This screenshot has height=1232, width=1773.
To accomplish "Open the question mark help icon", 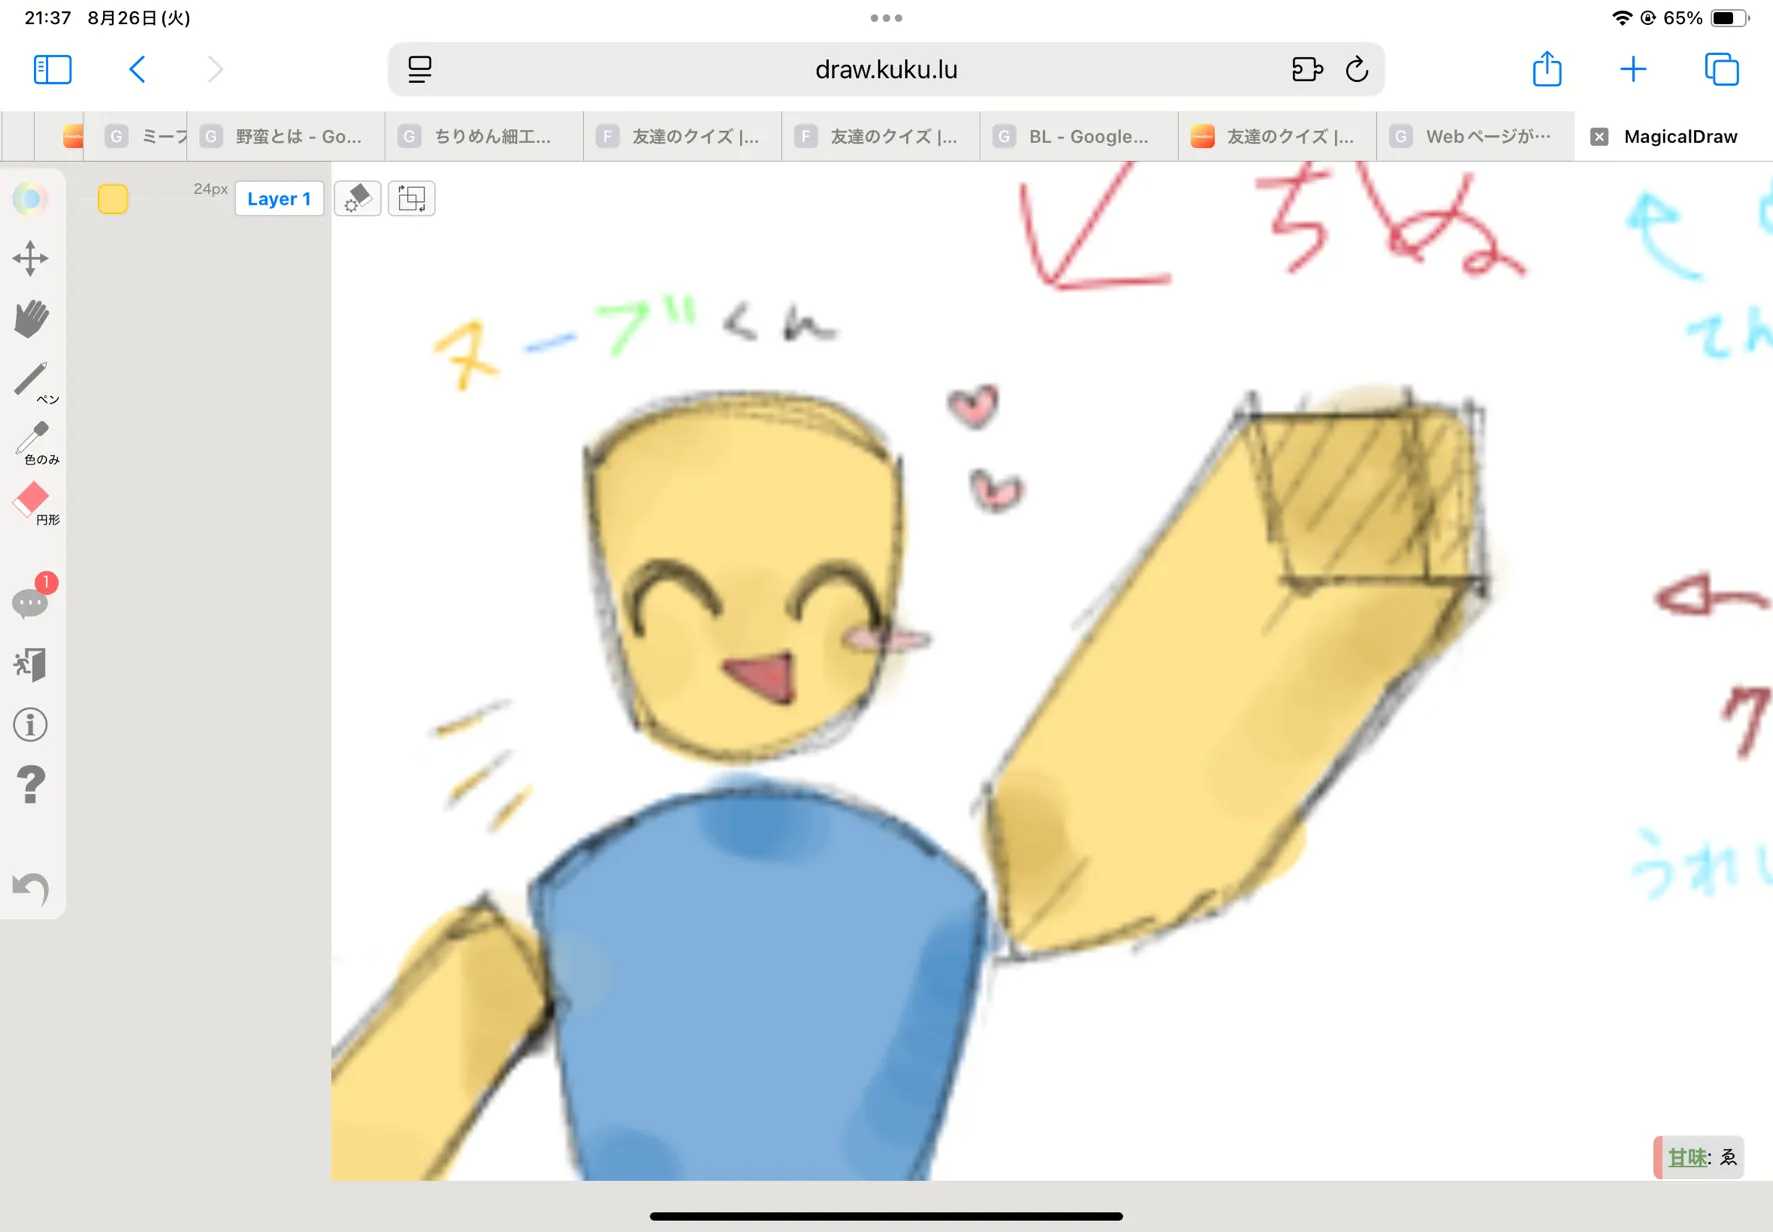I will (x=30, y=785).
